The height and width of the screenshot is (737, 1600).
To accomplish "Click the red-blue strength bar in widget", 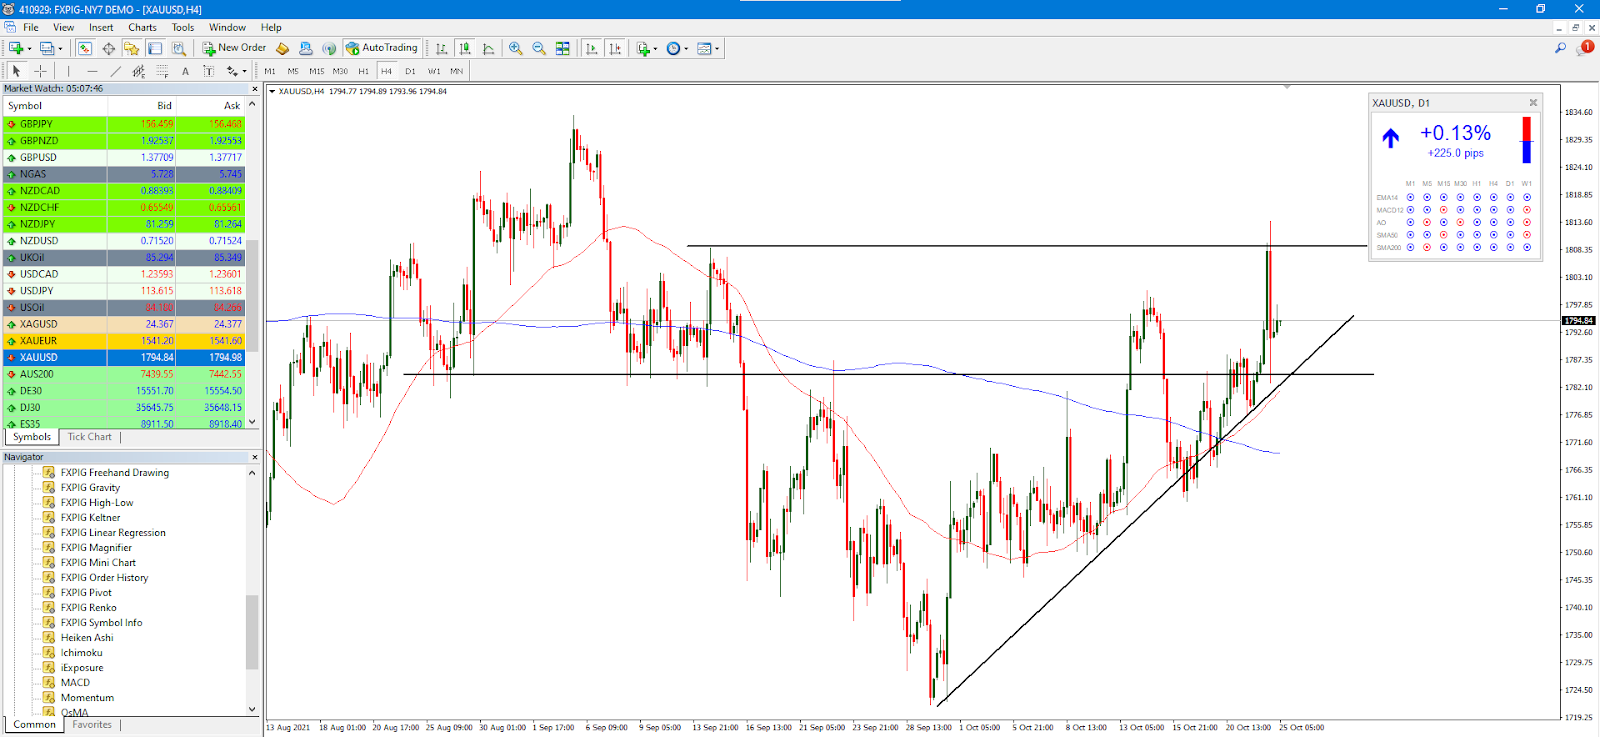I will [1526, 140].
